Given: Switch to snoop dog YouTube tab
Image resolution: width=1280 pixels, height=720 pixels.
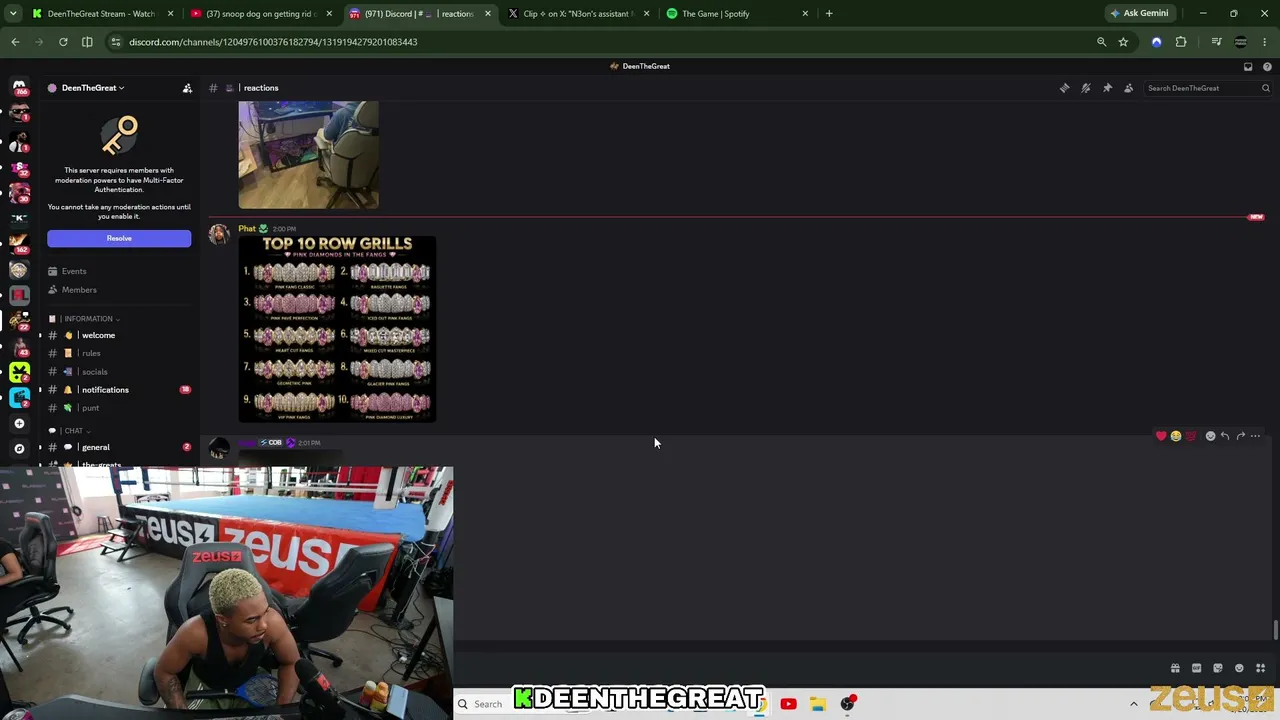Looking at the screenshot, I should 260,14.
